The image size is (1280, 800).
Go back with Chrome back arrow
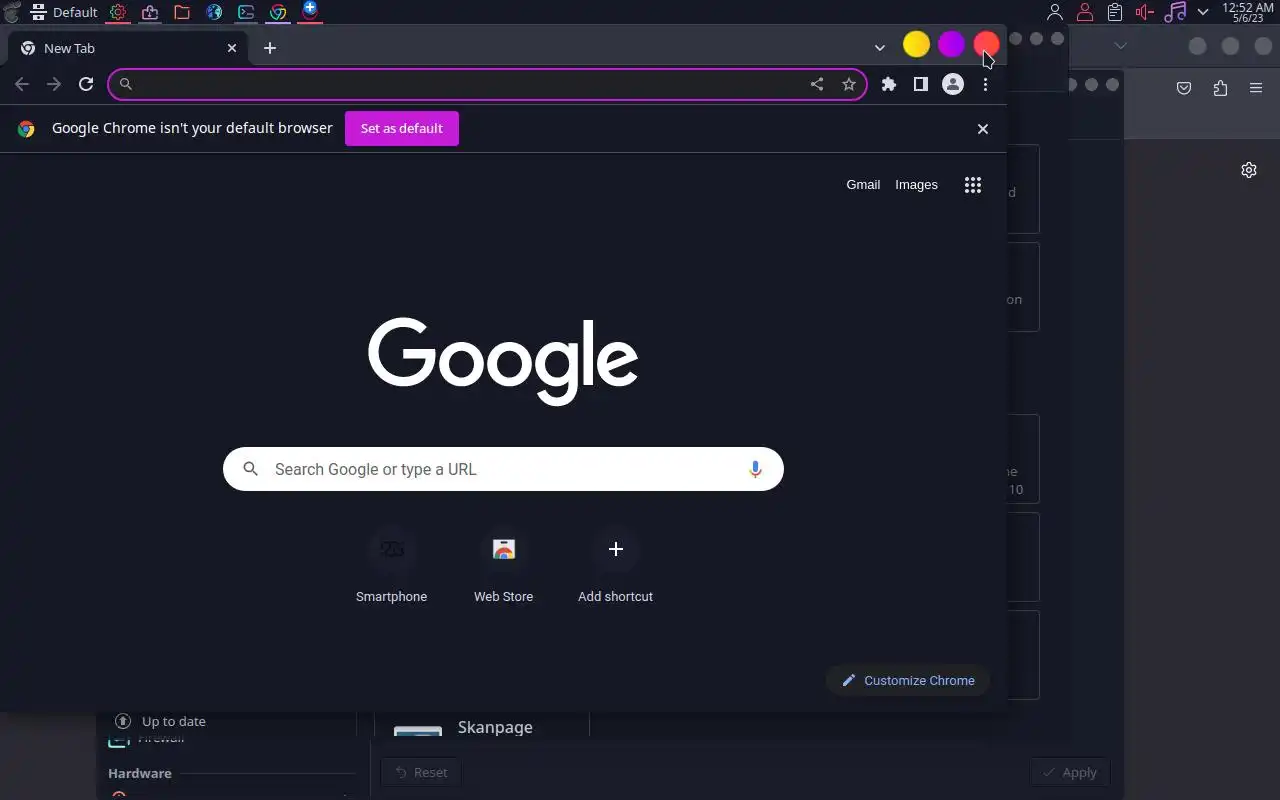(22, 84)
